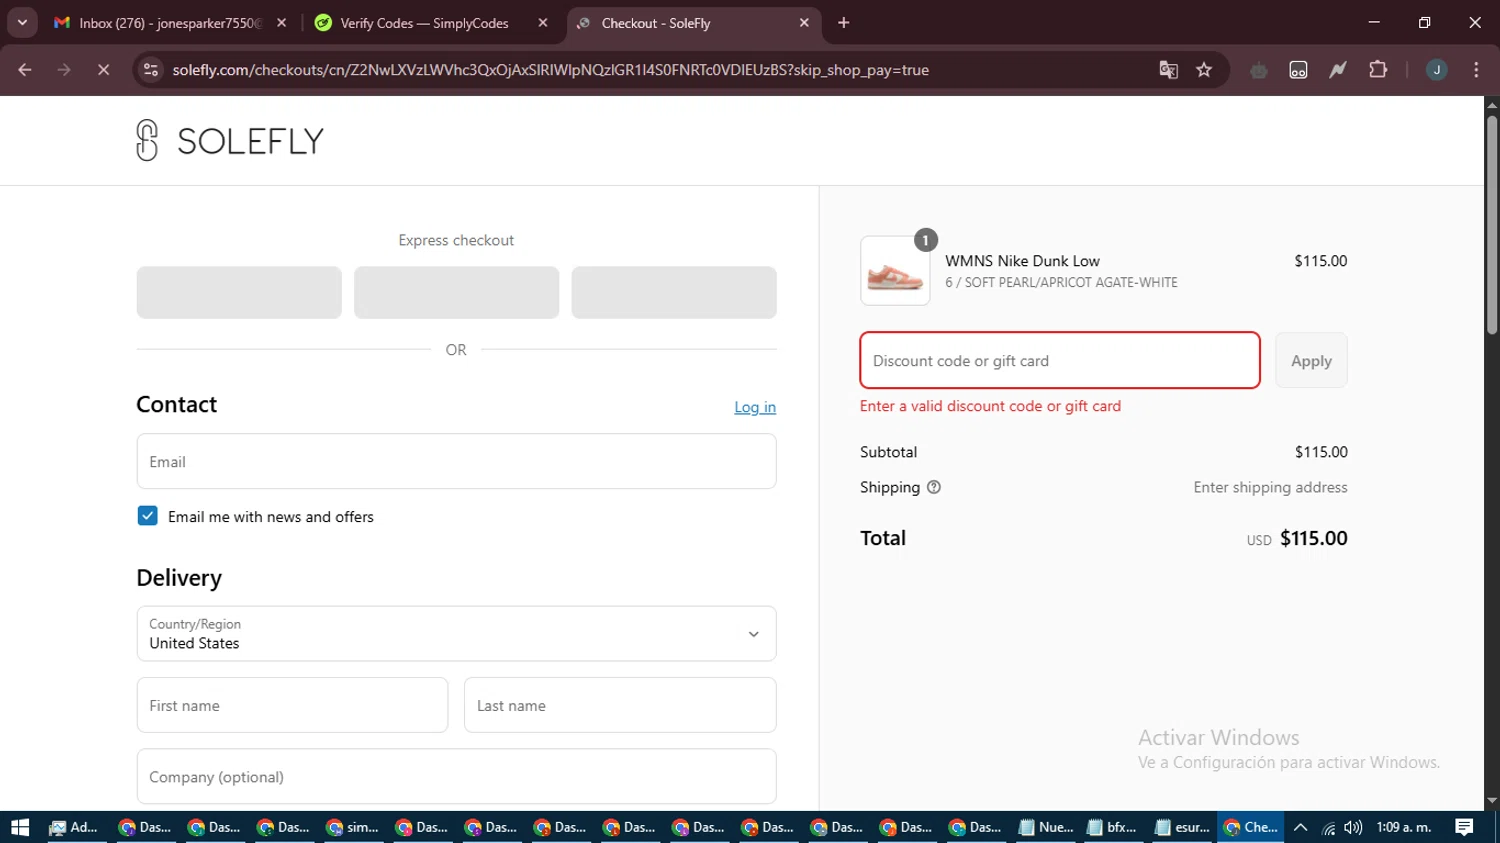Uncheck Email me with news and offers
This screenshot has height=843, width=1500.
click(x=147, y=516)
